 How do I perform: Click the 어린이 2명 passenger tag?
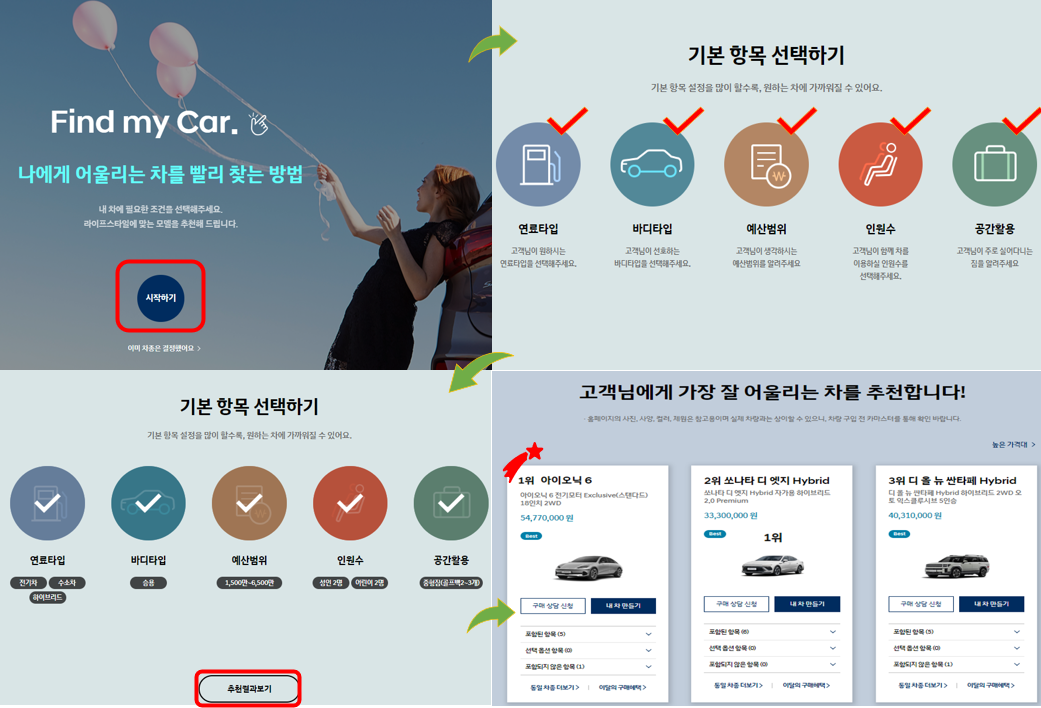coord(370,582)
